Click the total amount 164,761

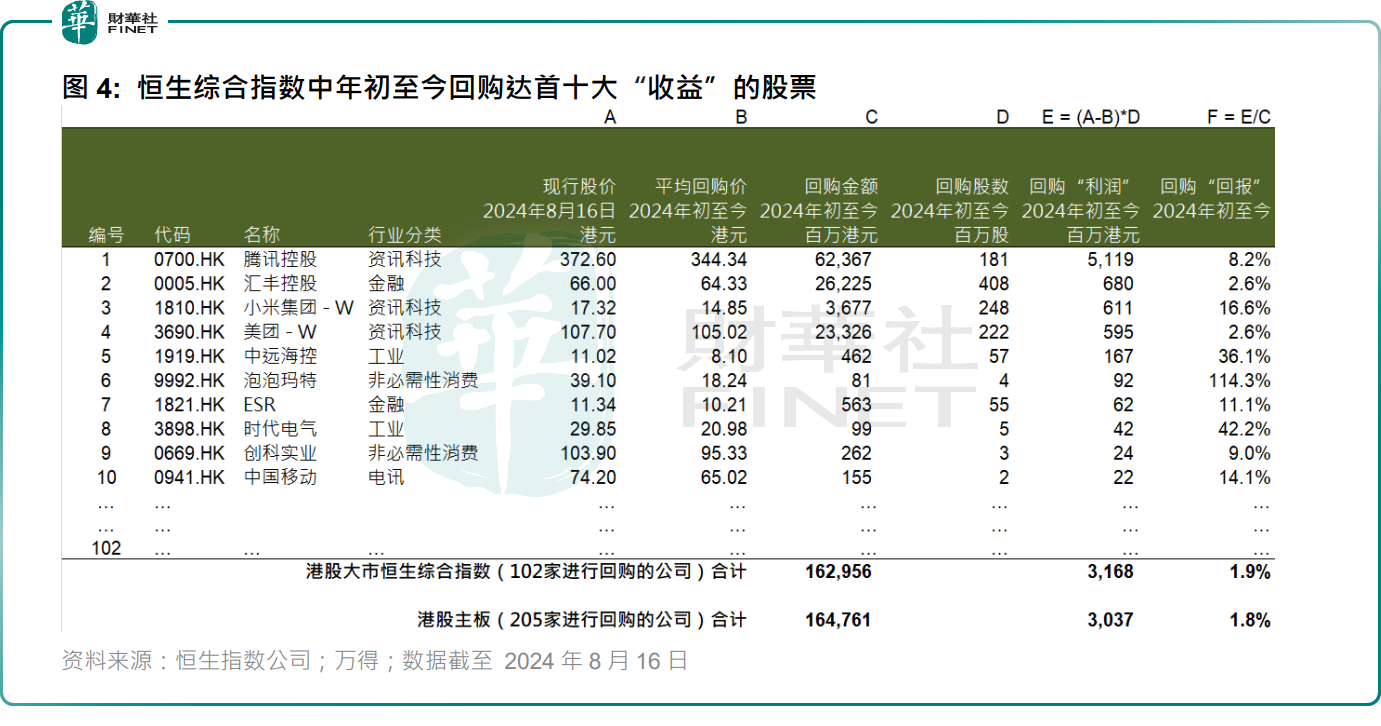pyautogui.click(x=838, y=620)
